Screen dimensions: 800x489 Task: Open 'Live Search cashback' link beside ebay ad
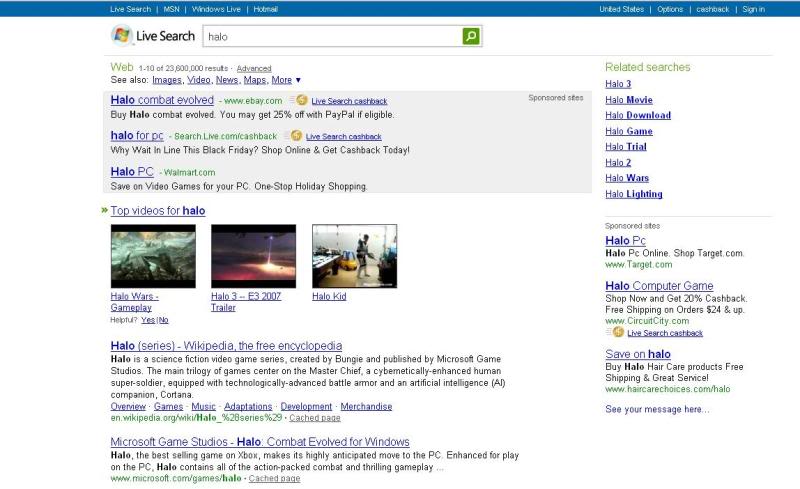point(349,101)
